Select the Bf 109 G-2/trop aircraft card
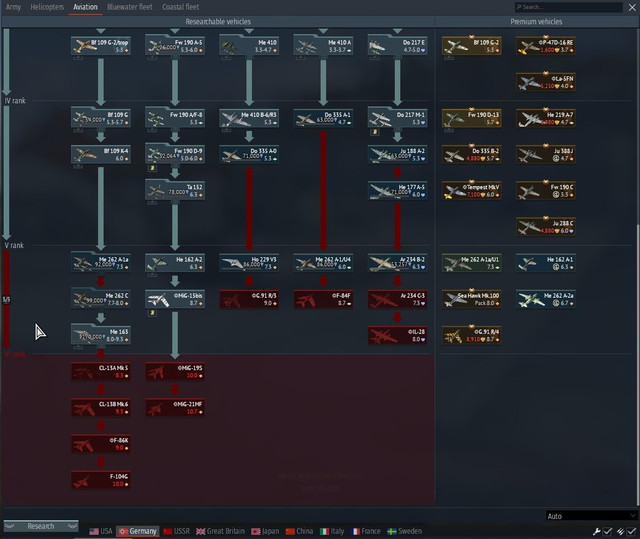The width and height of the screenshot is (640, 539). click(101, 46)
